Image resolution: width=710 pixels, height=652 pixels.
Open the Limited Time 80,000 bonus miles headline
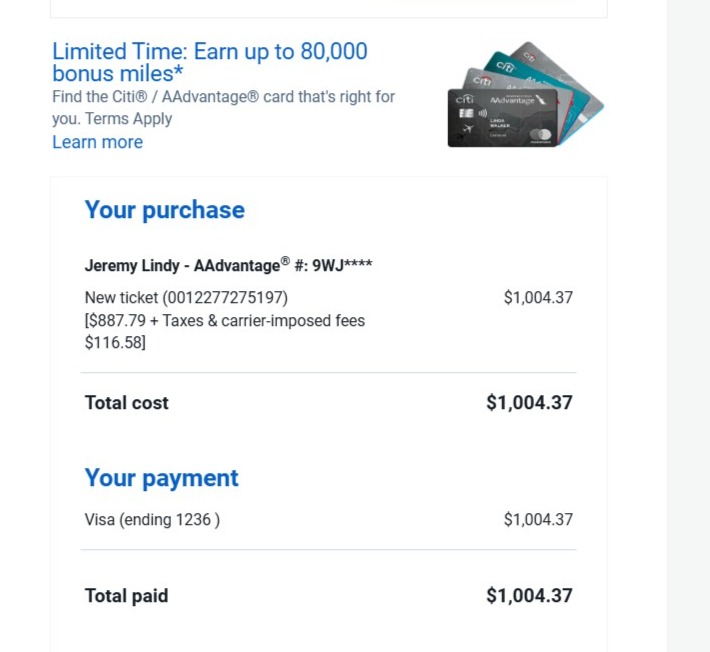[210, 62]
